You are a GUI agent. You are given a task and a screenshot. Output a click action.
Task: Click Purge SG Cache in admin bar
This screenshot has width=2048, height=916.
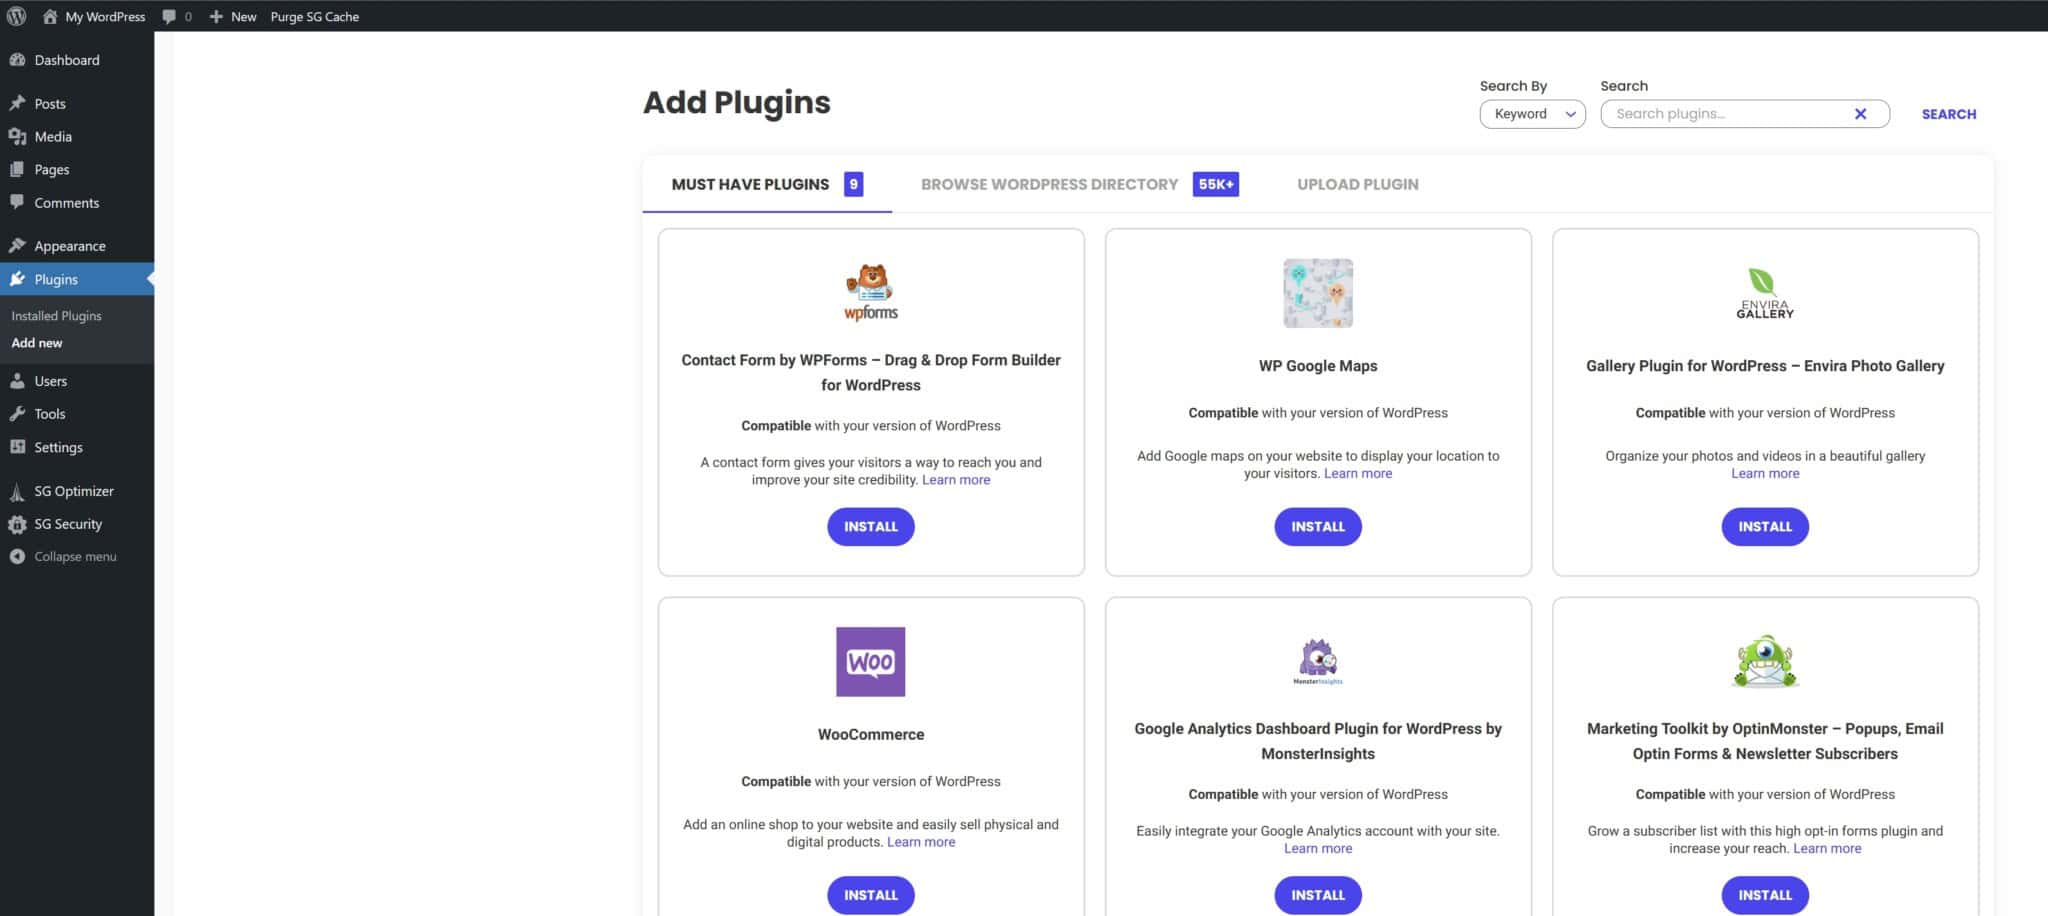coord(314,16)
